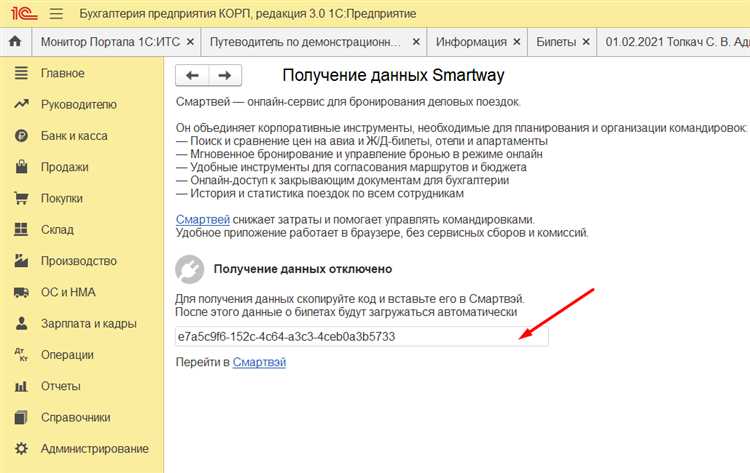Follow the Смартвей link in the description
The width and height of the screenshot is (750, 473).
click(203, 220)
